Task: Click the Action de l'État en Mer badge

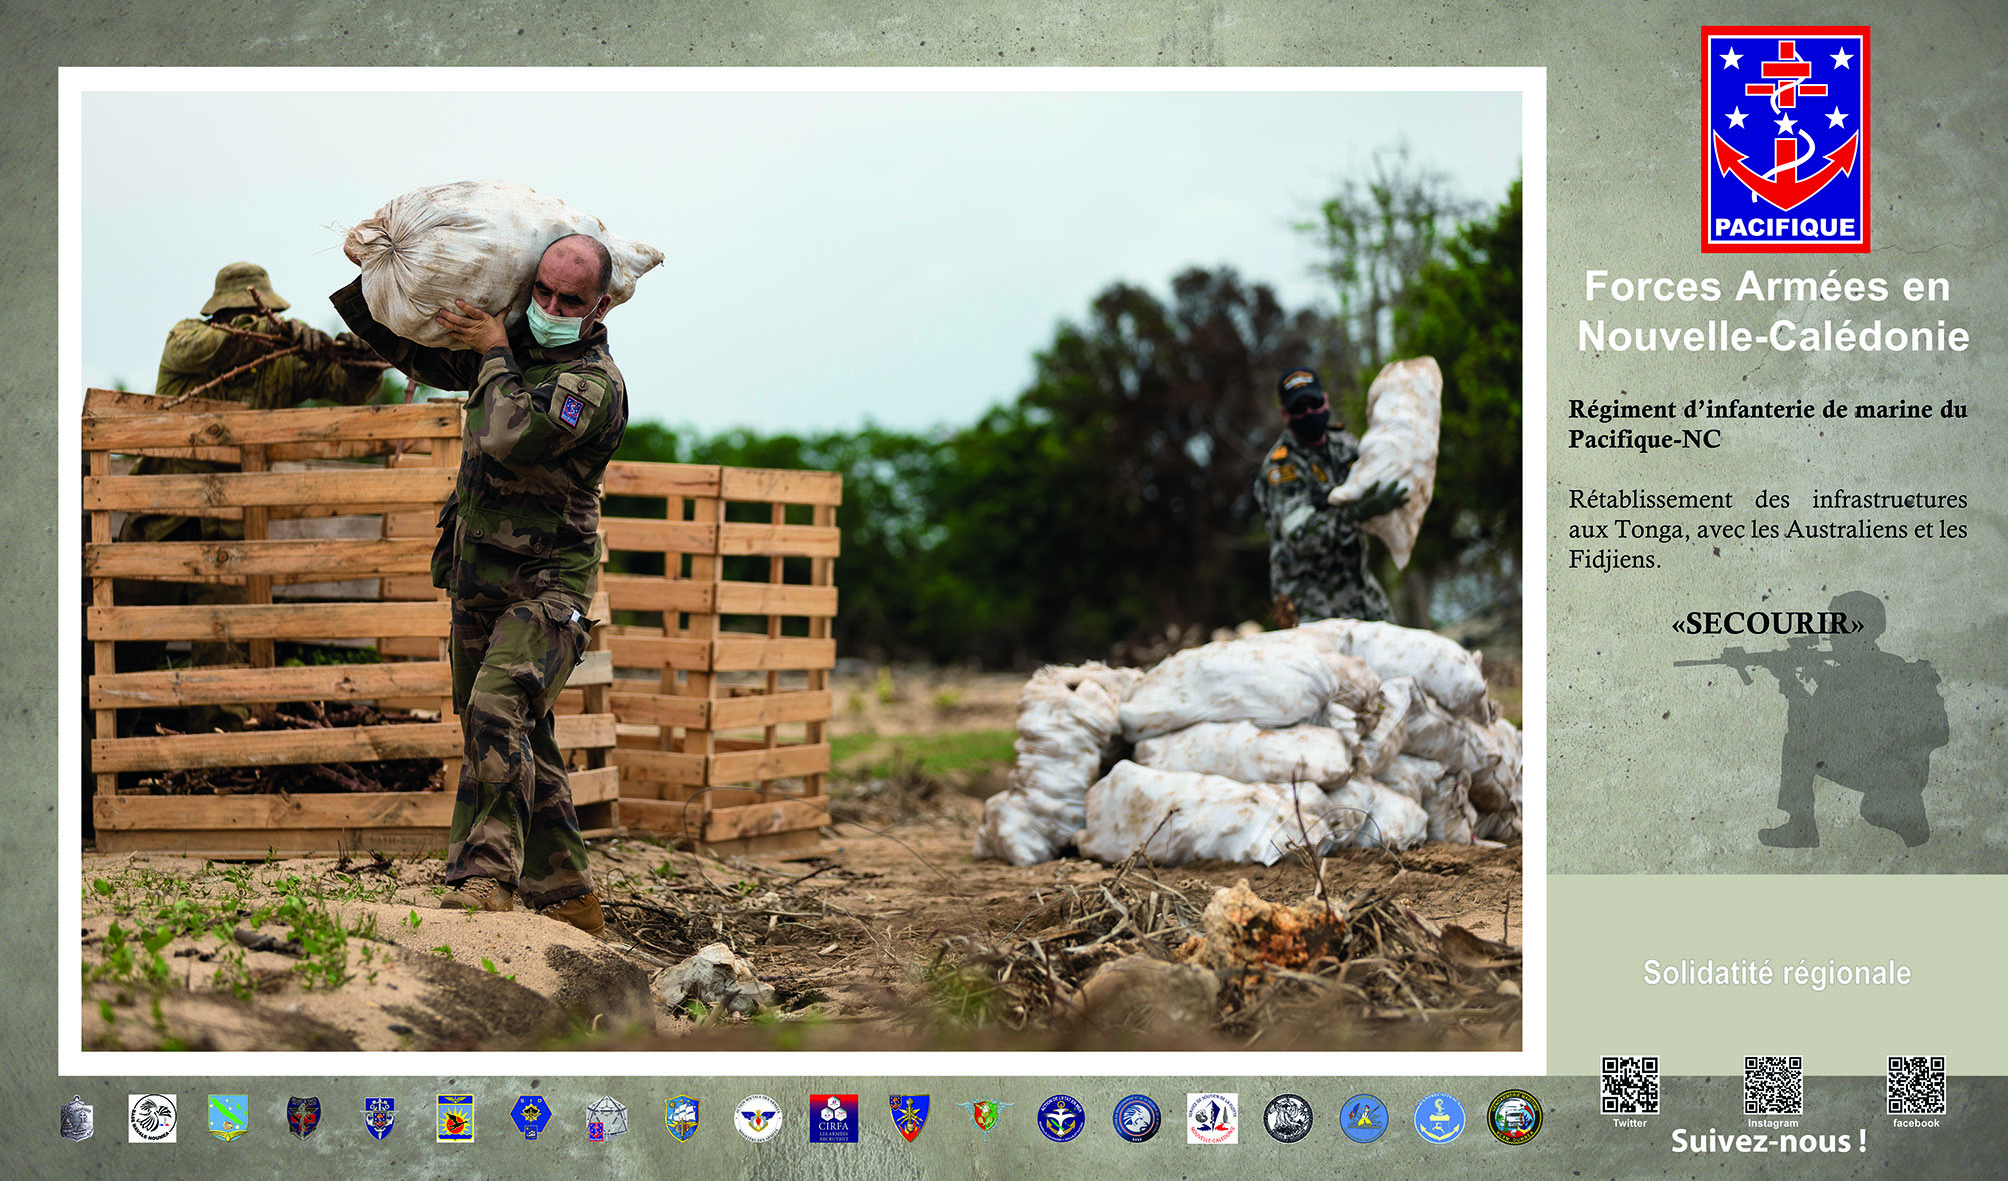Action: point(1061,1118)
